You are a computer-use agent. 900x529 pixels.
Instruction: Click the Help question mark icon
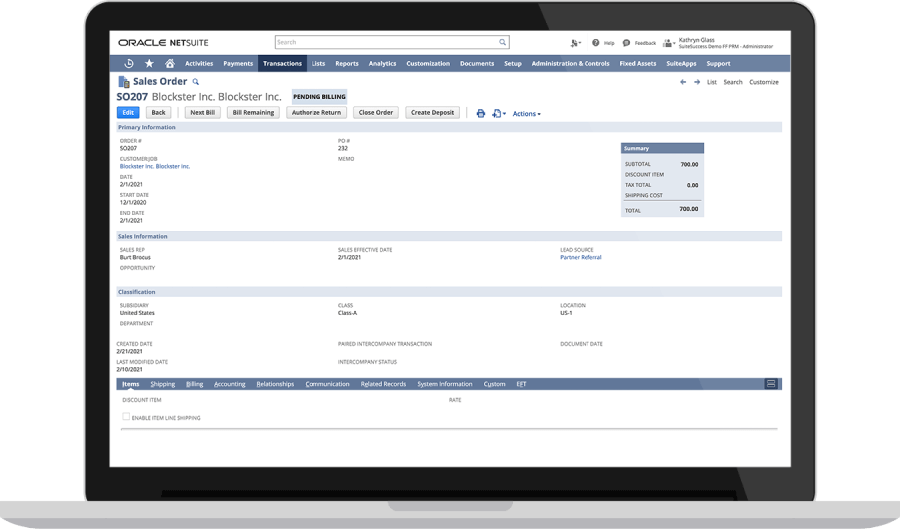596,42
